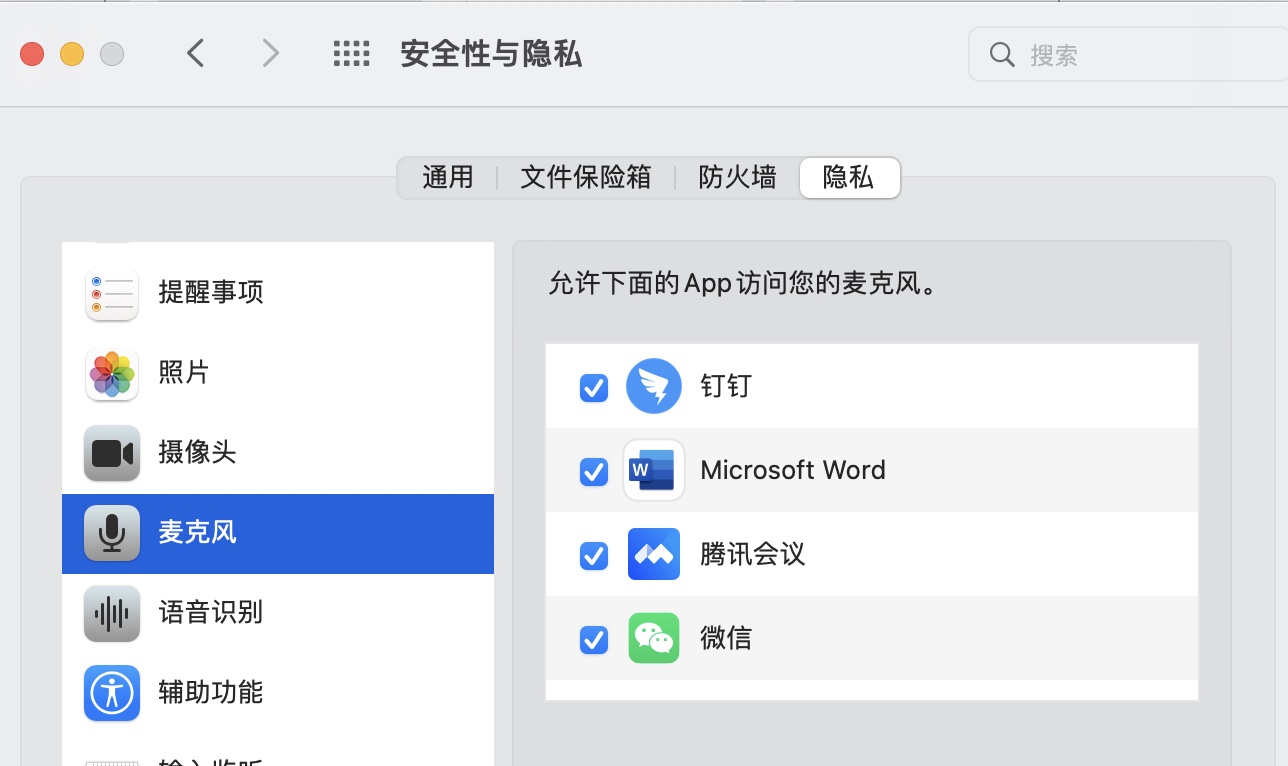Screen dimensions: 1288x766
Task: Minimize the window with yellow button
Action: [x=72, y=54]
